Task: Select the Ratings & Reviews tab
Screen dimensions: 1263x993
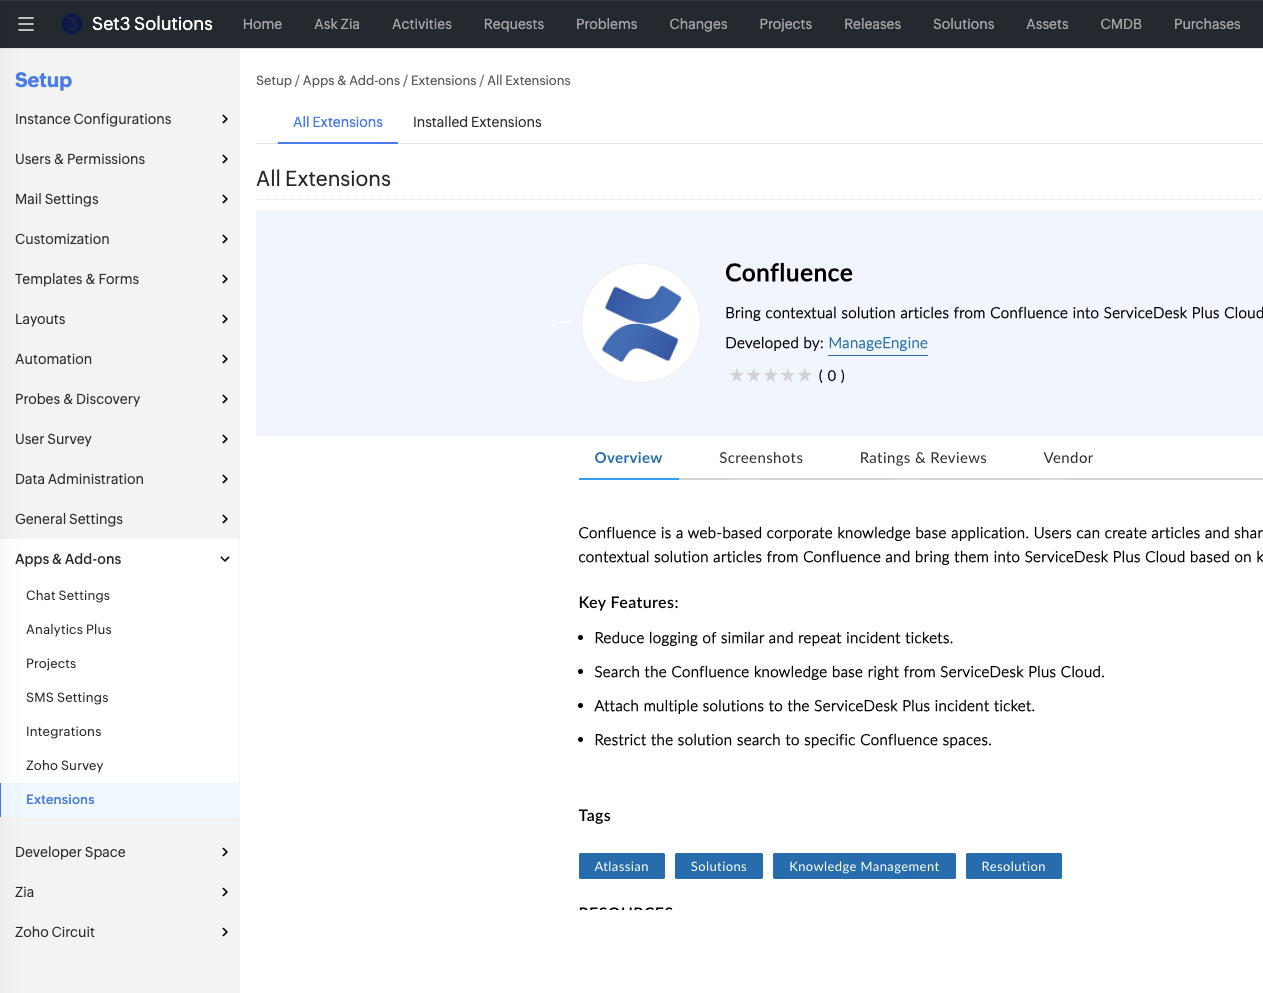Action: coord(923,458)
